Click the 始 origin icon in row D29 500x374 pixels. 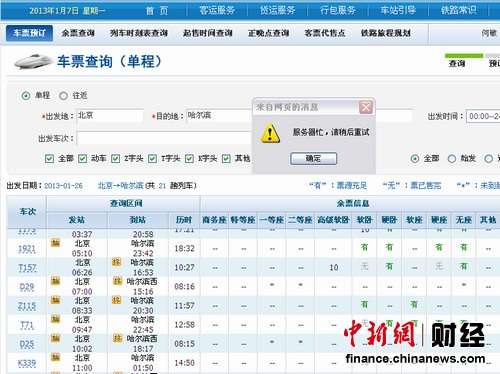[55, 281]
